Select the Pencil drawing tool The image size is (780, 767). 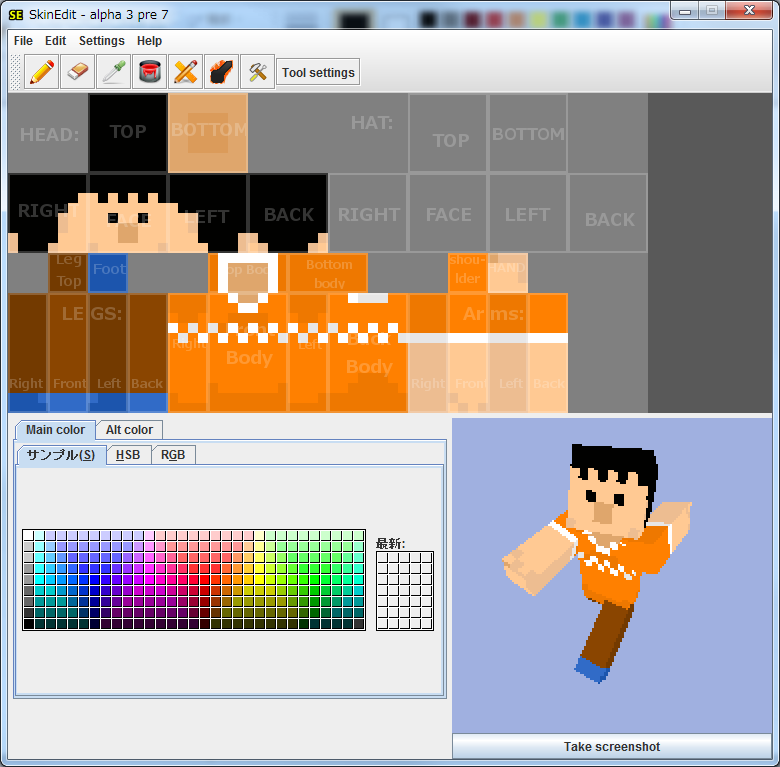[42, 72]
